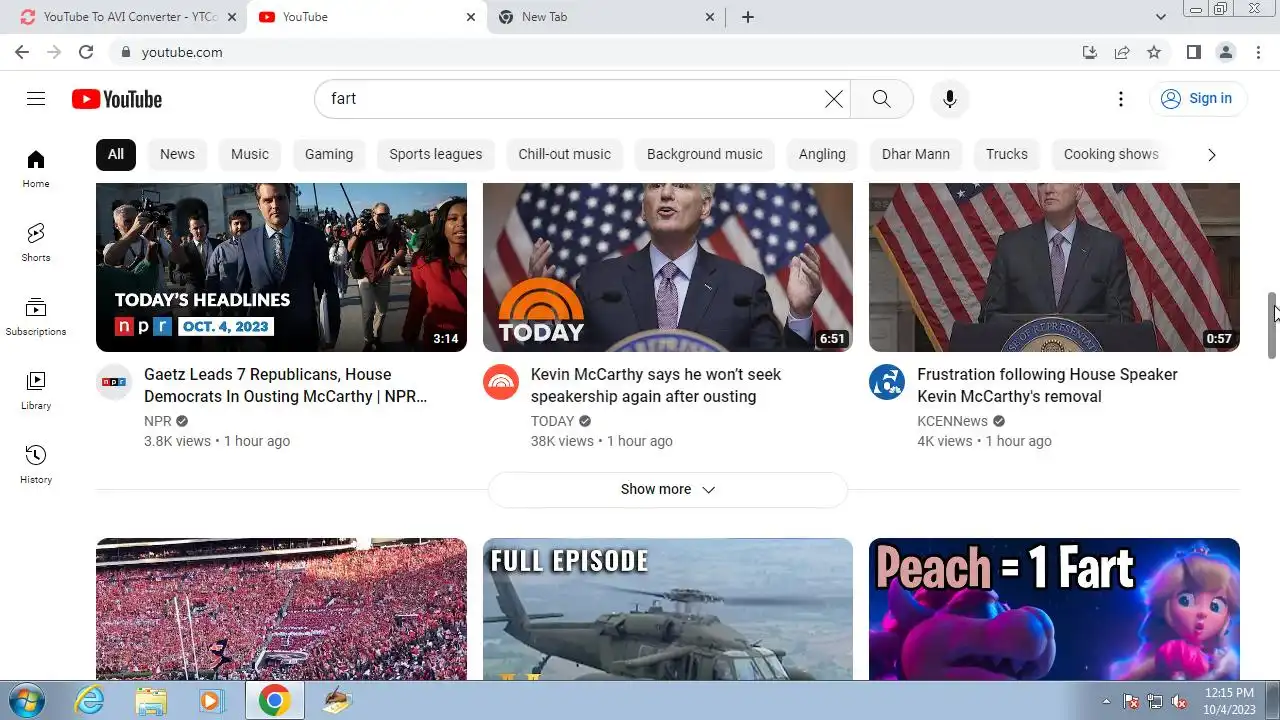This screenshot has height=720, width=1280.
Task: Start voice search with the microphone icon
Action: point(950,99)
